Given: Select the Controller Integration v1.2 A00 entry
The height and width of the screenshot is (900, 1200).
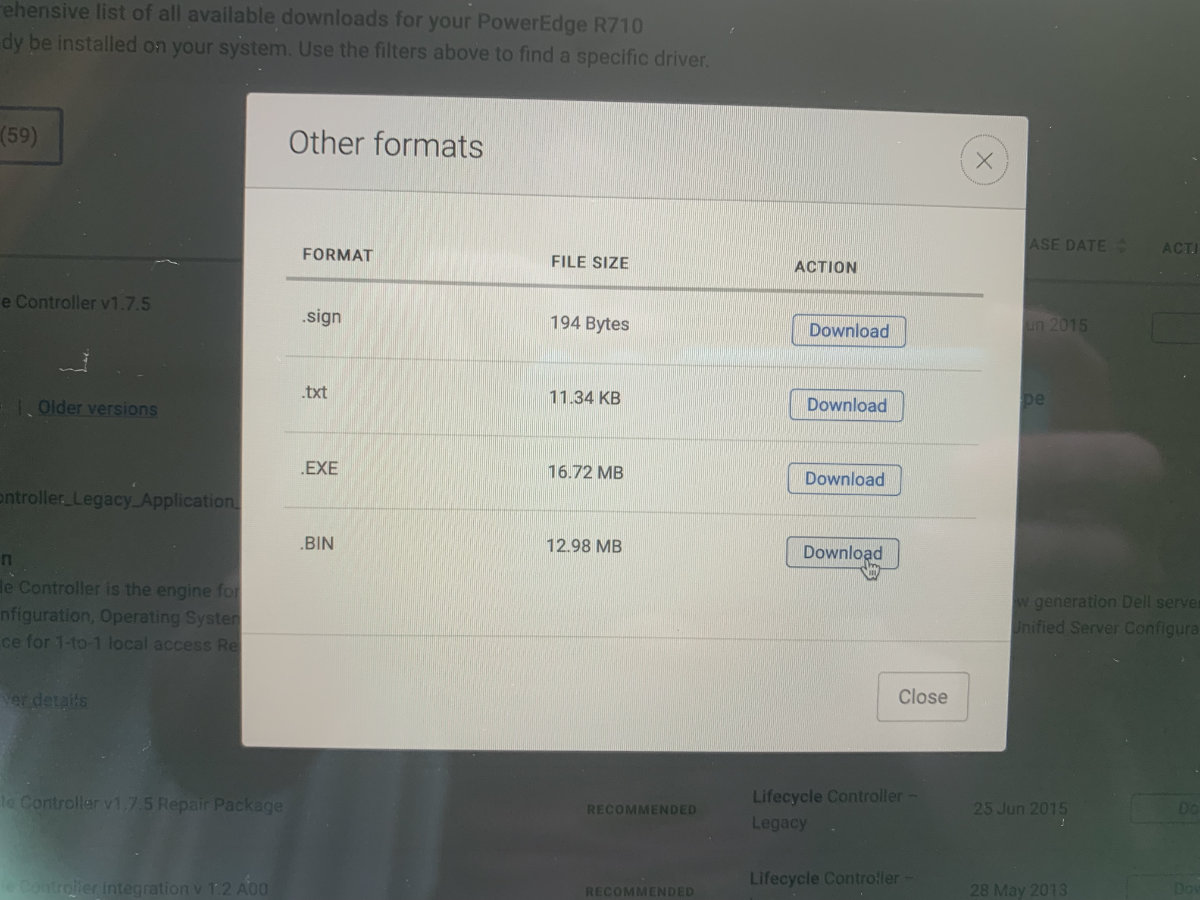Looking at the screenshot, I should (x=134, y=886).
